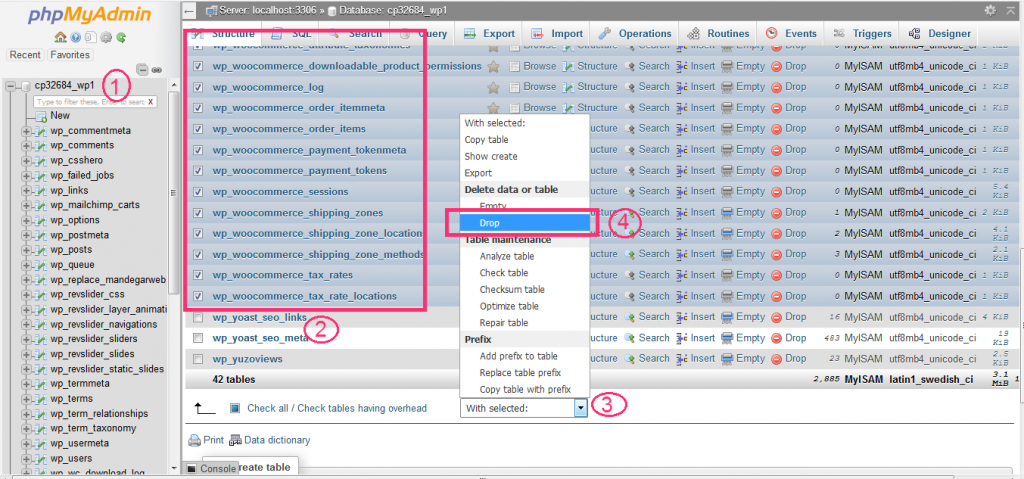Image resolution: width=1024 pixels, height=479 pixels.
Task: Open wp_woocommerce_shipping_zones table link
Action: [x=297, y=213]
